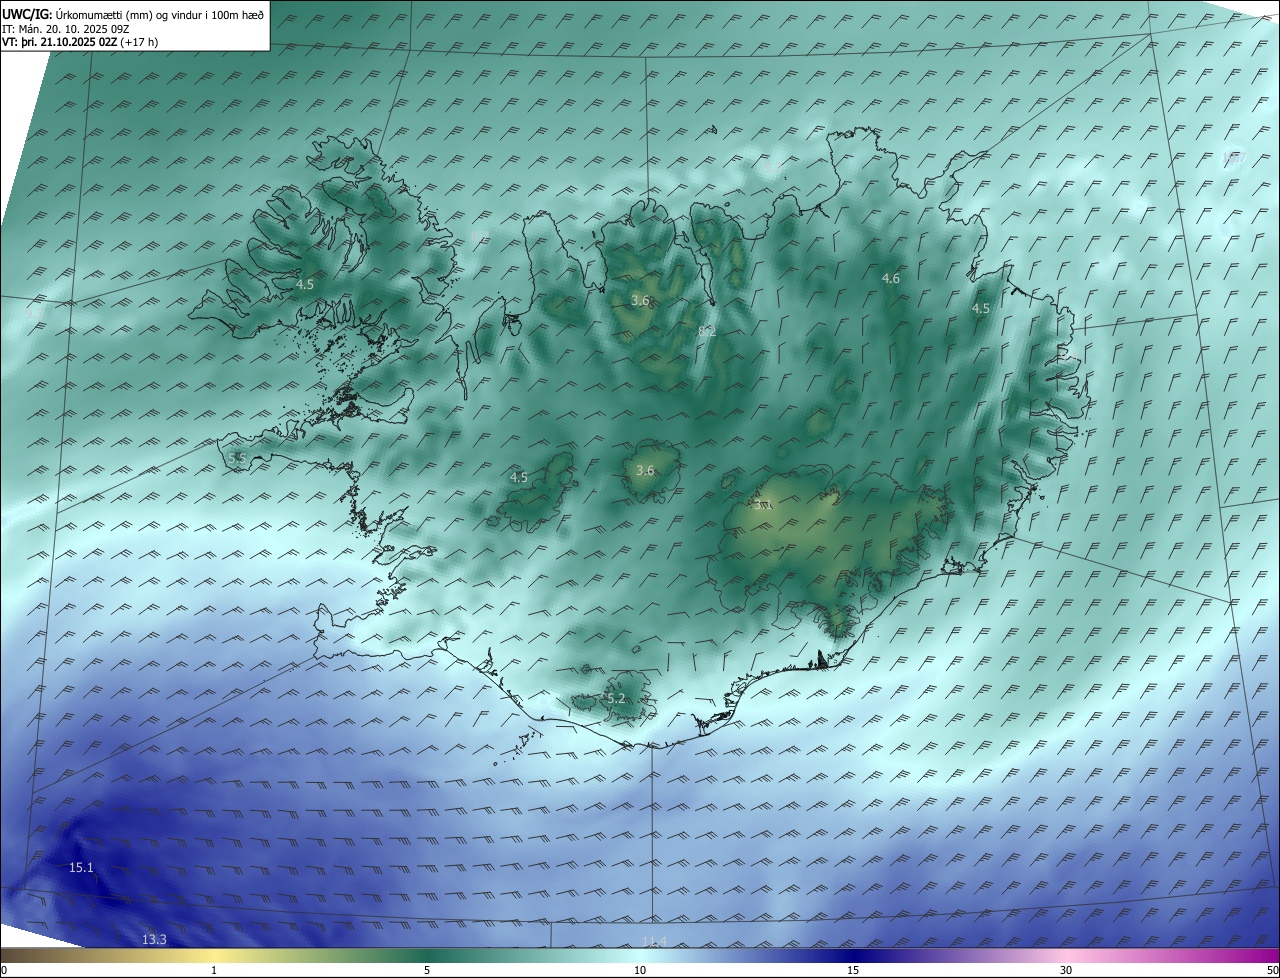Click the 5.2 value label near the south coast
Image resolution: width=1280 pixels, height=978 pixels.
pyautogui.click(x=616, y=698)
